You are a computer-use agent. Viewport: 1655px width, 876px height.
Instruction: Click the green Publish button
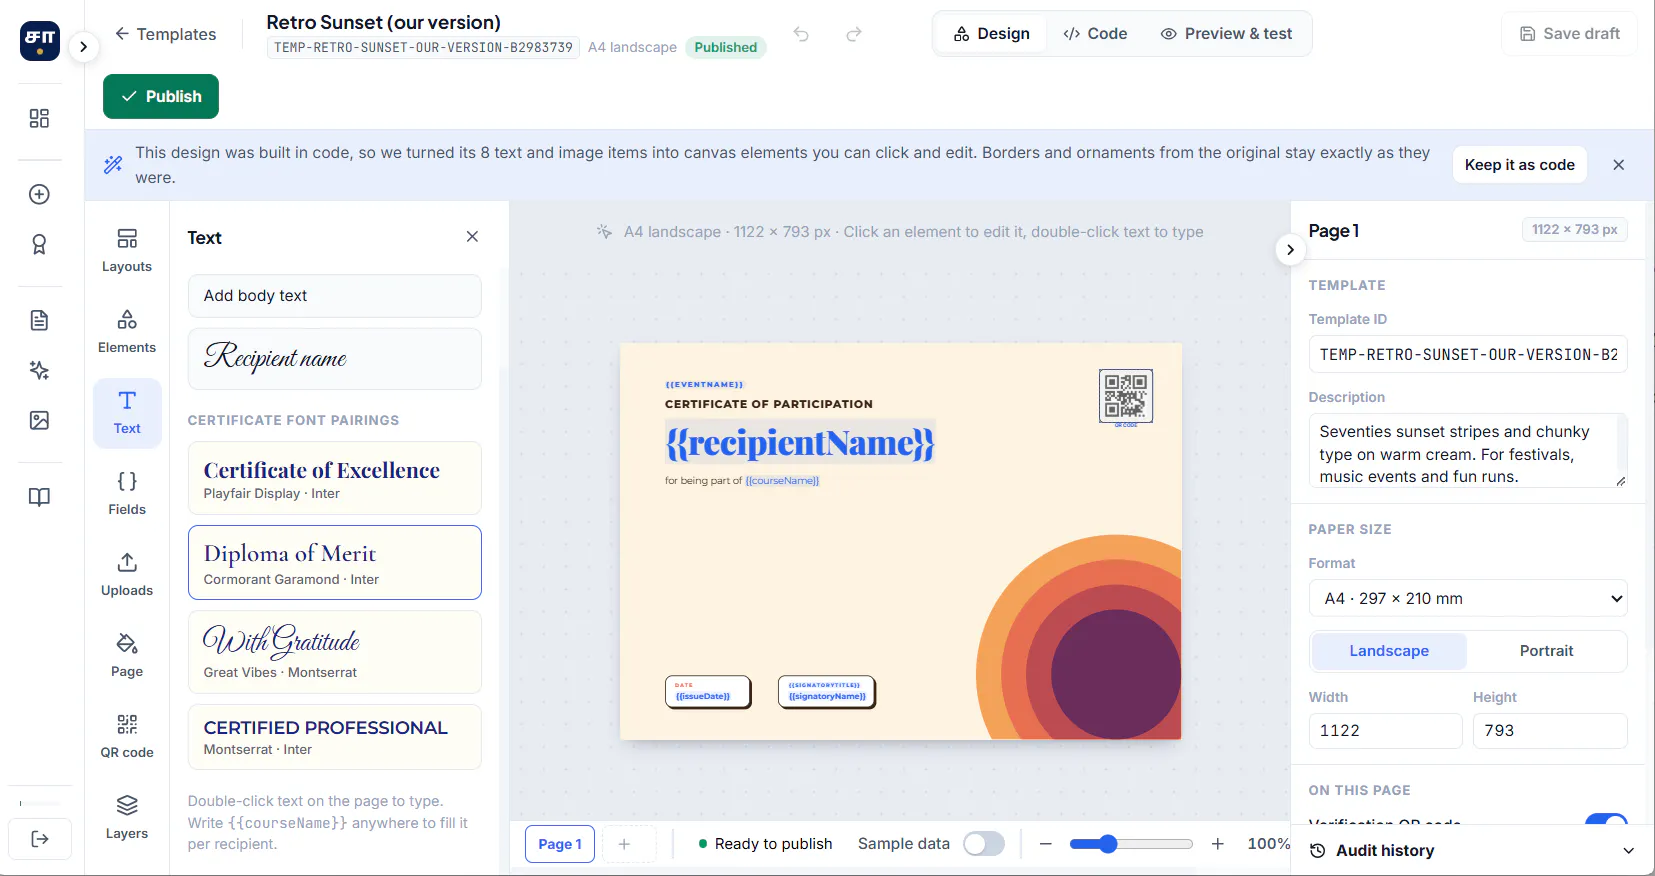click(161, 96)
